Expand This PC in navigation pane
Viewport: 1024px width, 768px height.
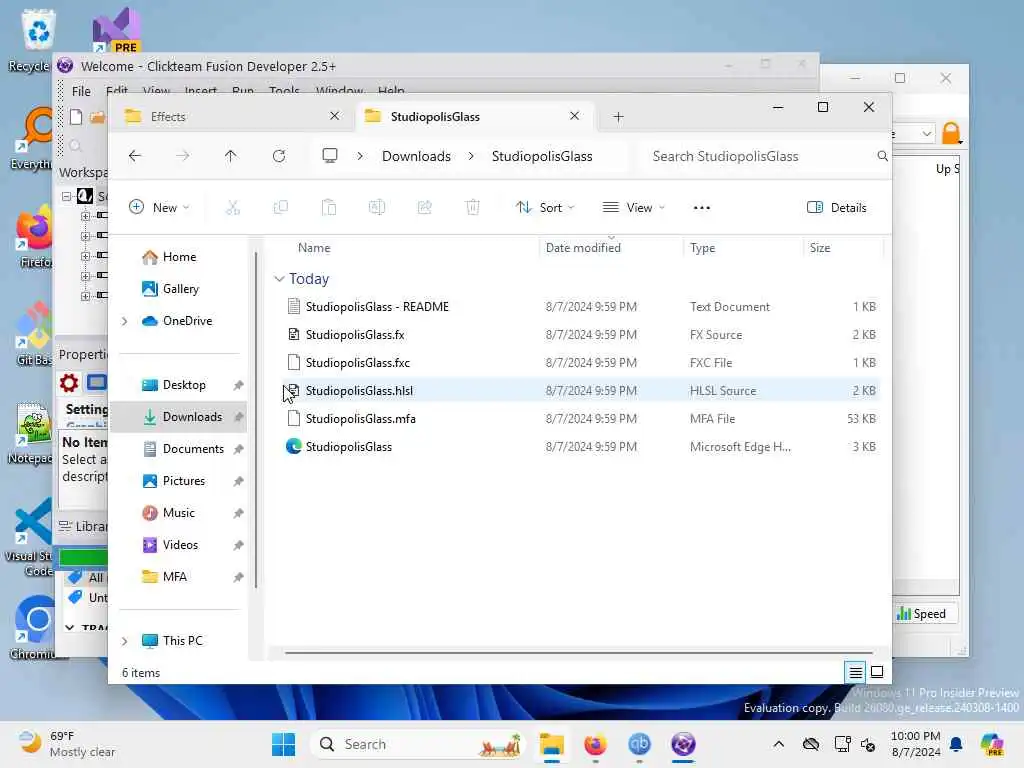click(124, 641)
